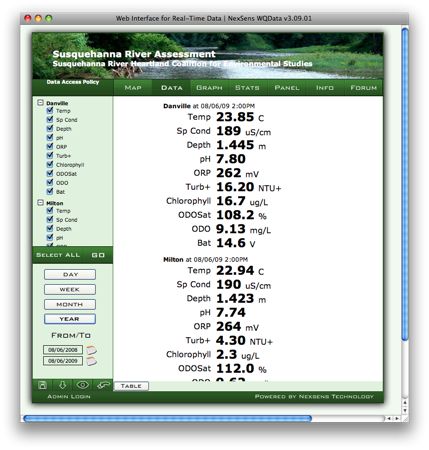Click the vertical scrollbar thumb
This screenshot has height=450, width=429.
(405, 184)
